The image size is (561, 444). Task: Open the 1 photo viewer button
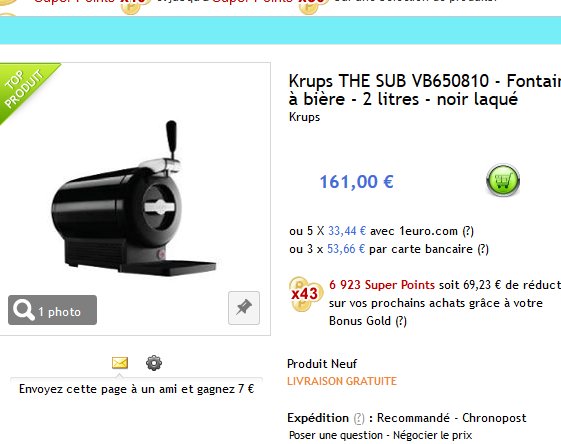point(52,310)
